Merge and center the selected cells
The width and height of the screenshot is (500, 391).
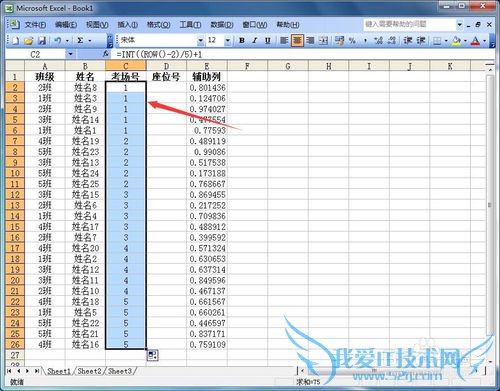coord(323,41)
